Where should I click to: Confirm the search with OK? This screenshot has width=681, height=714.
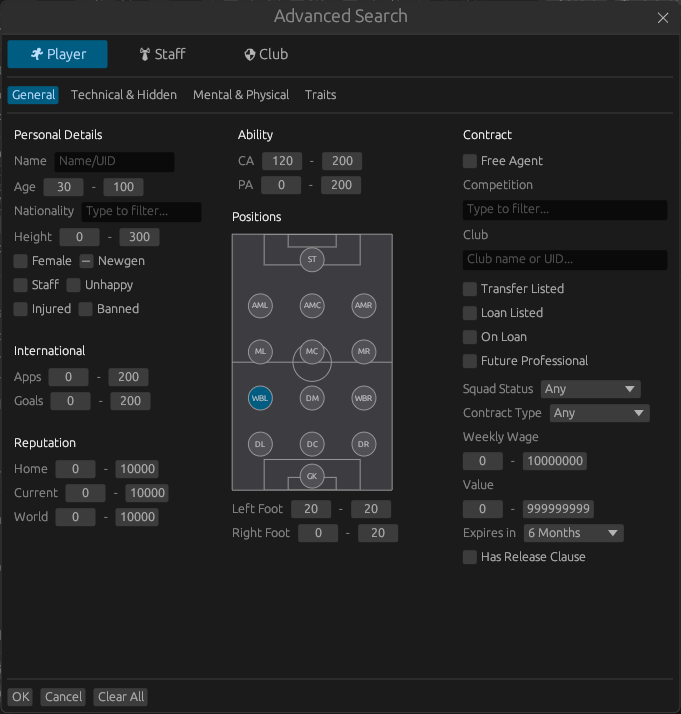point(20,697)
